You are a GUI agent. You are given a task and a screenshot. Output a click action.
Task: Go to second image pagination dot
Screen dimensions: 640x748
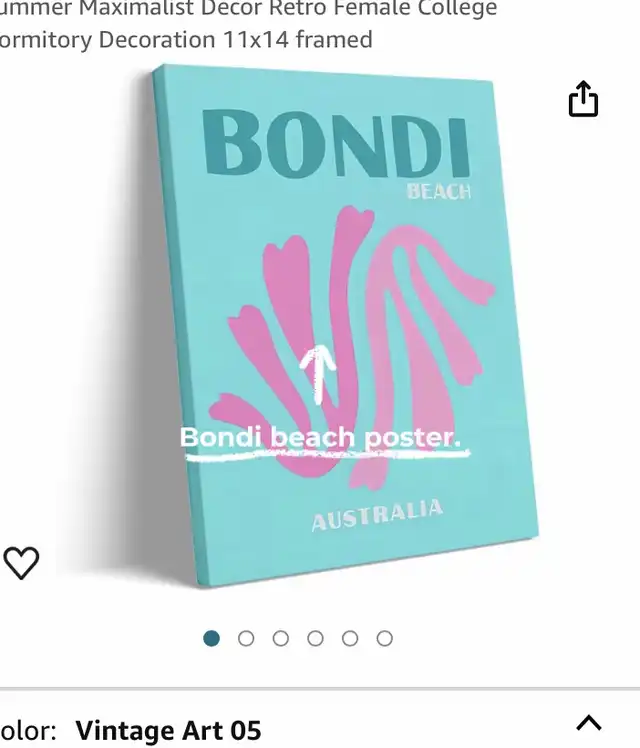click(x=246, y=638)
